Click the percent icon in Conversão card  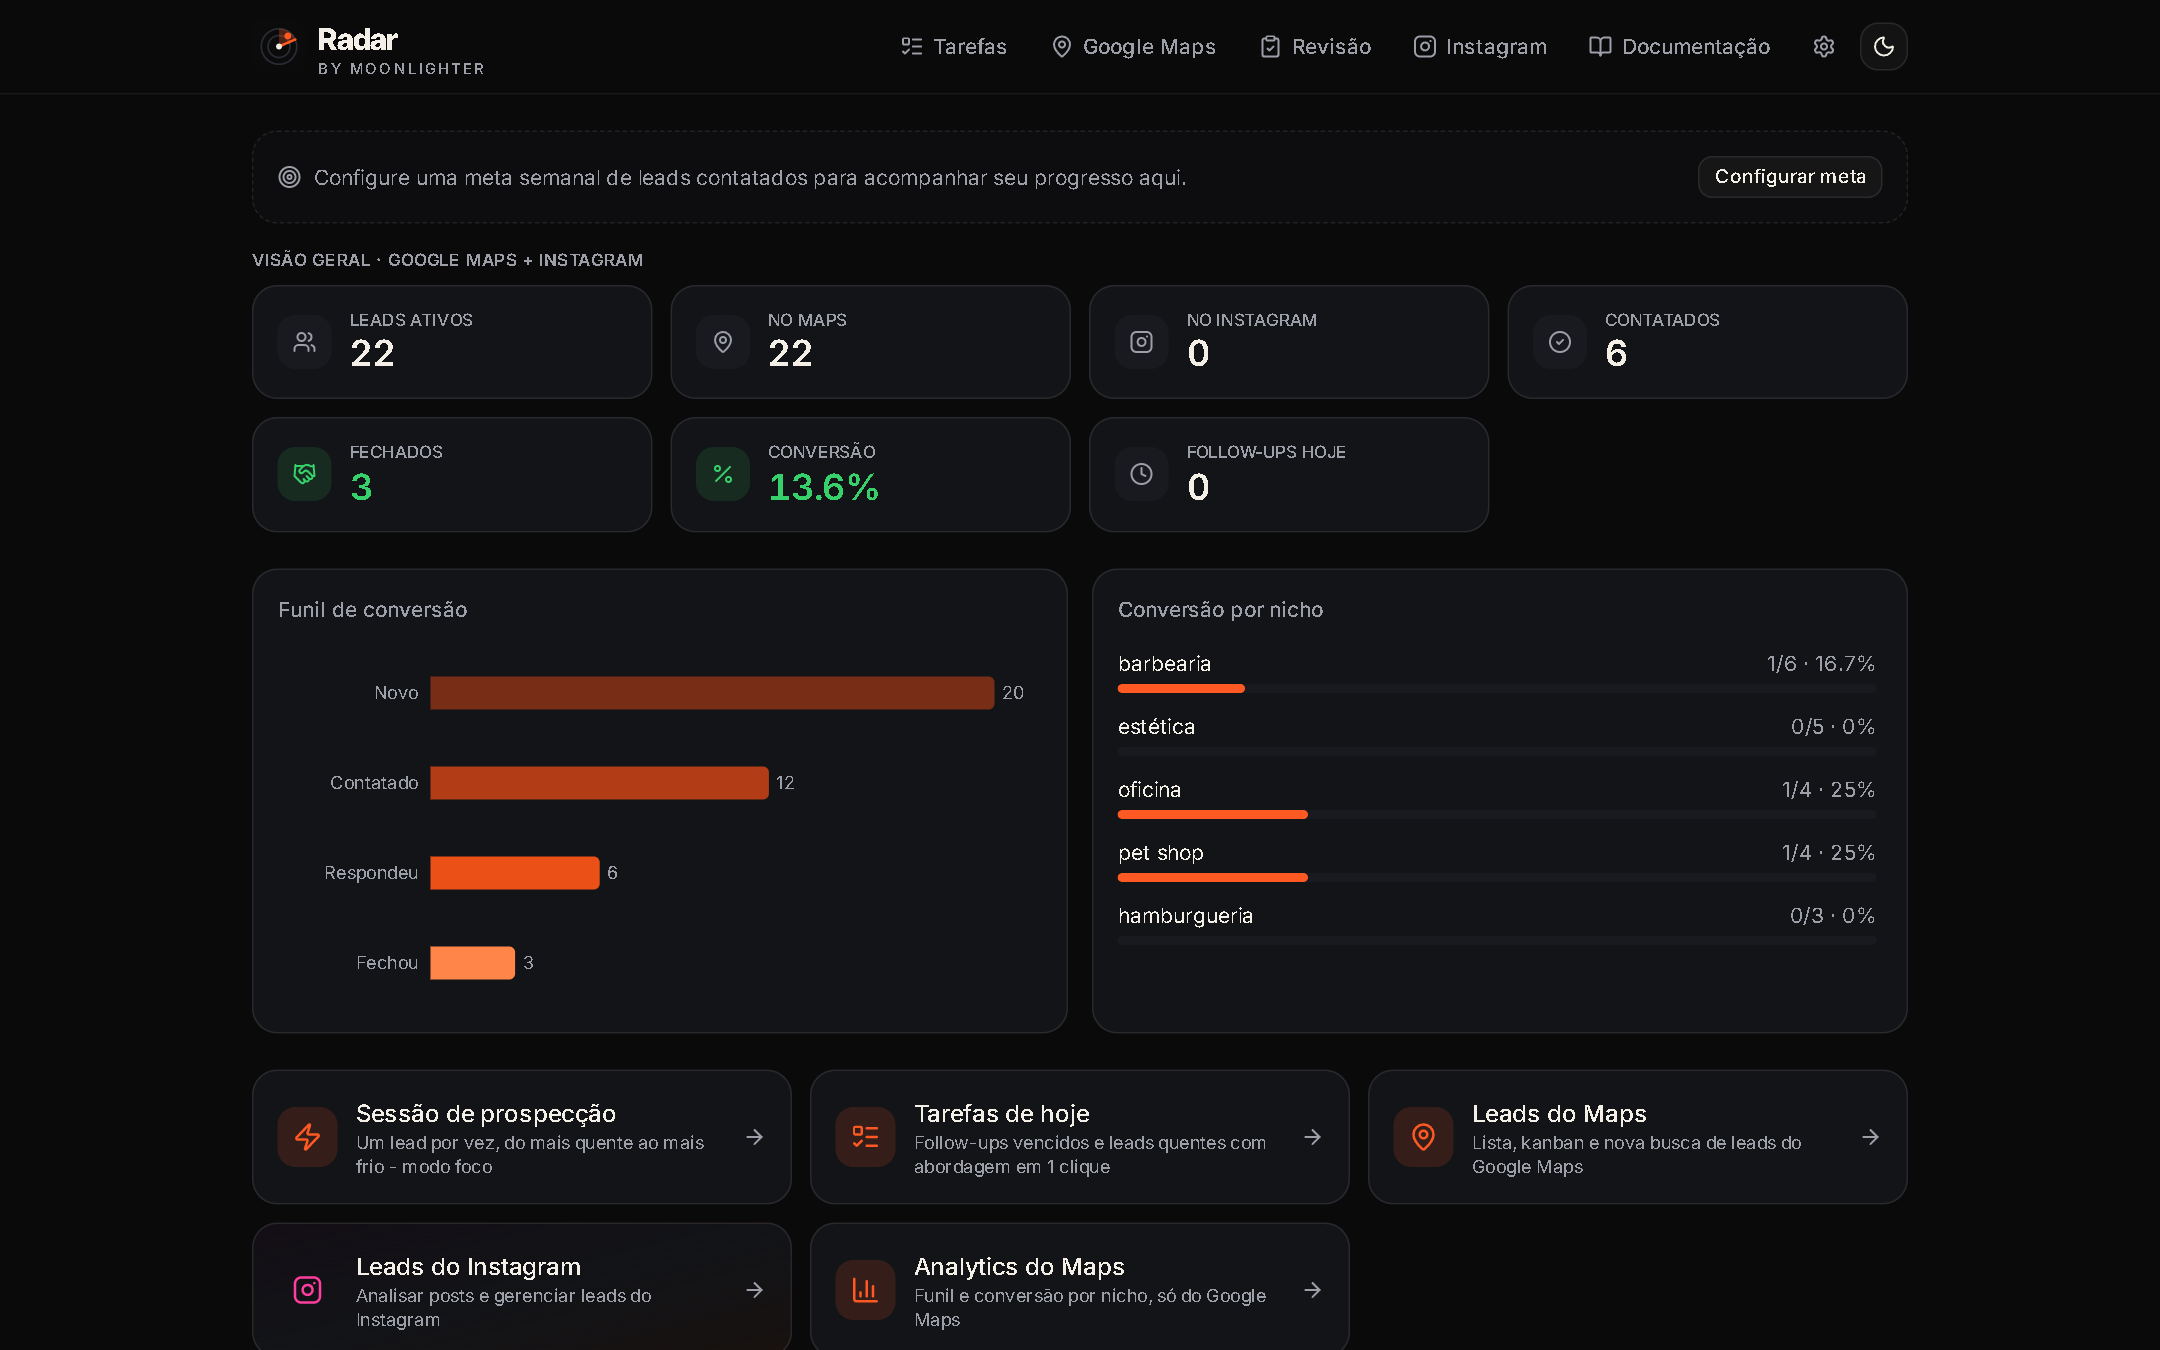[x=723, y=474]
